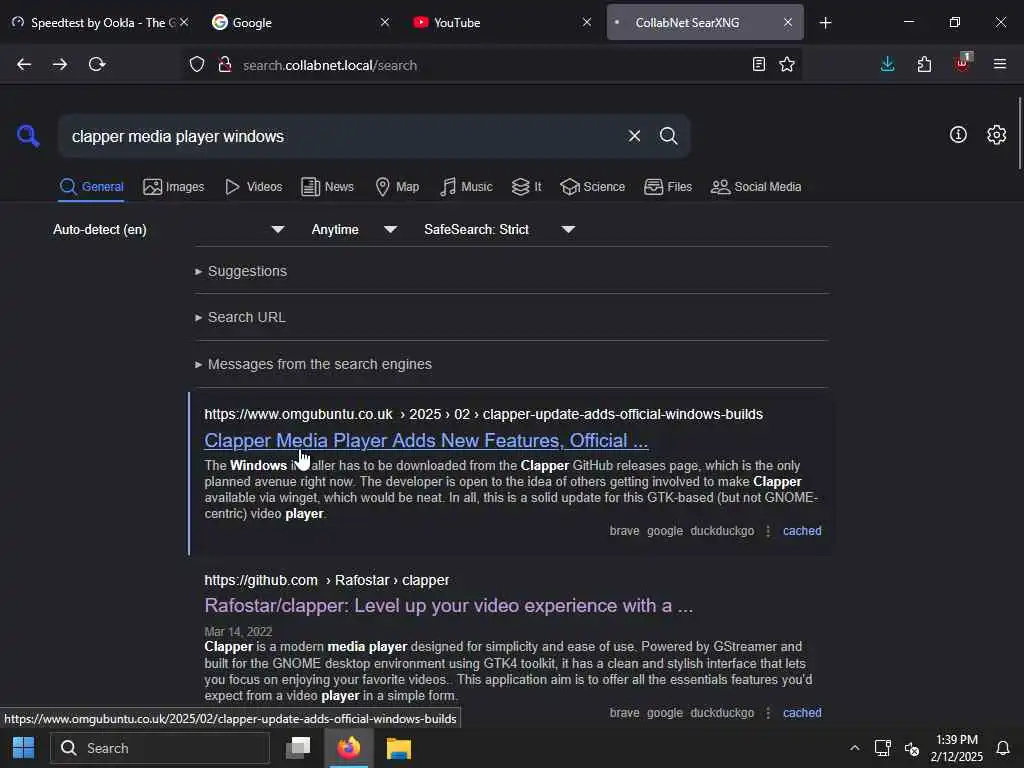Bookmark this page with the star icon

(x=787, y=64)
